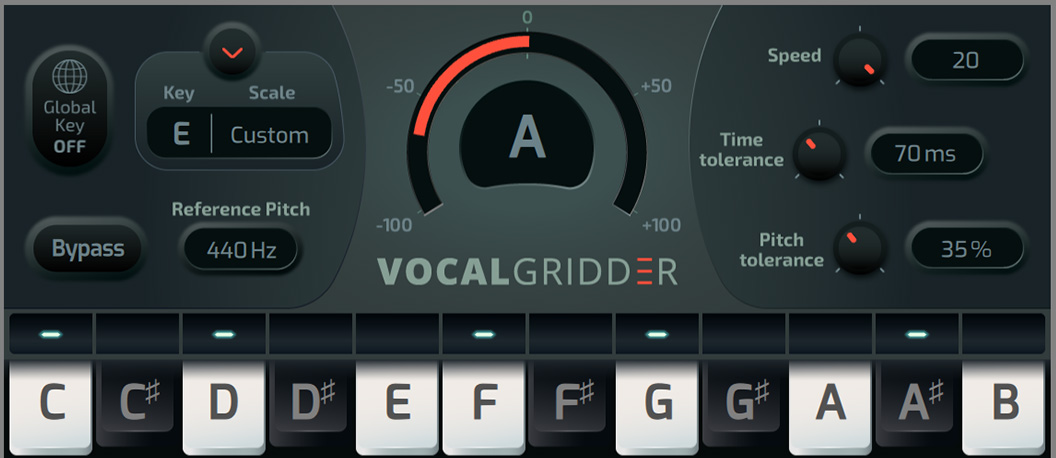Open the Key dropdown showing E

pos(180,134)
